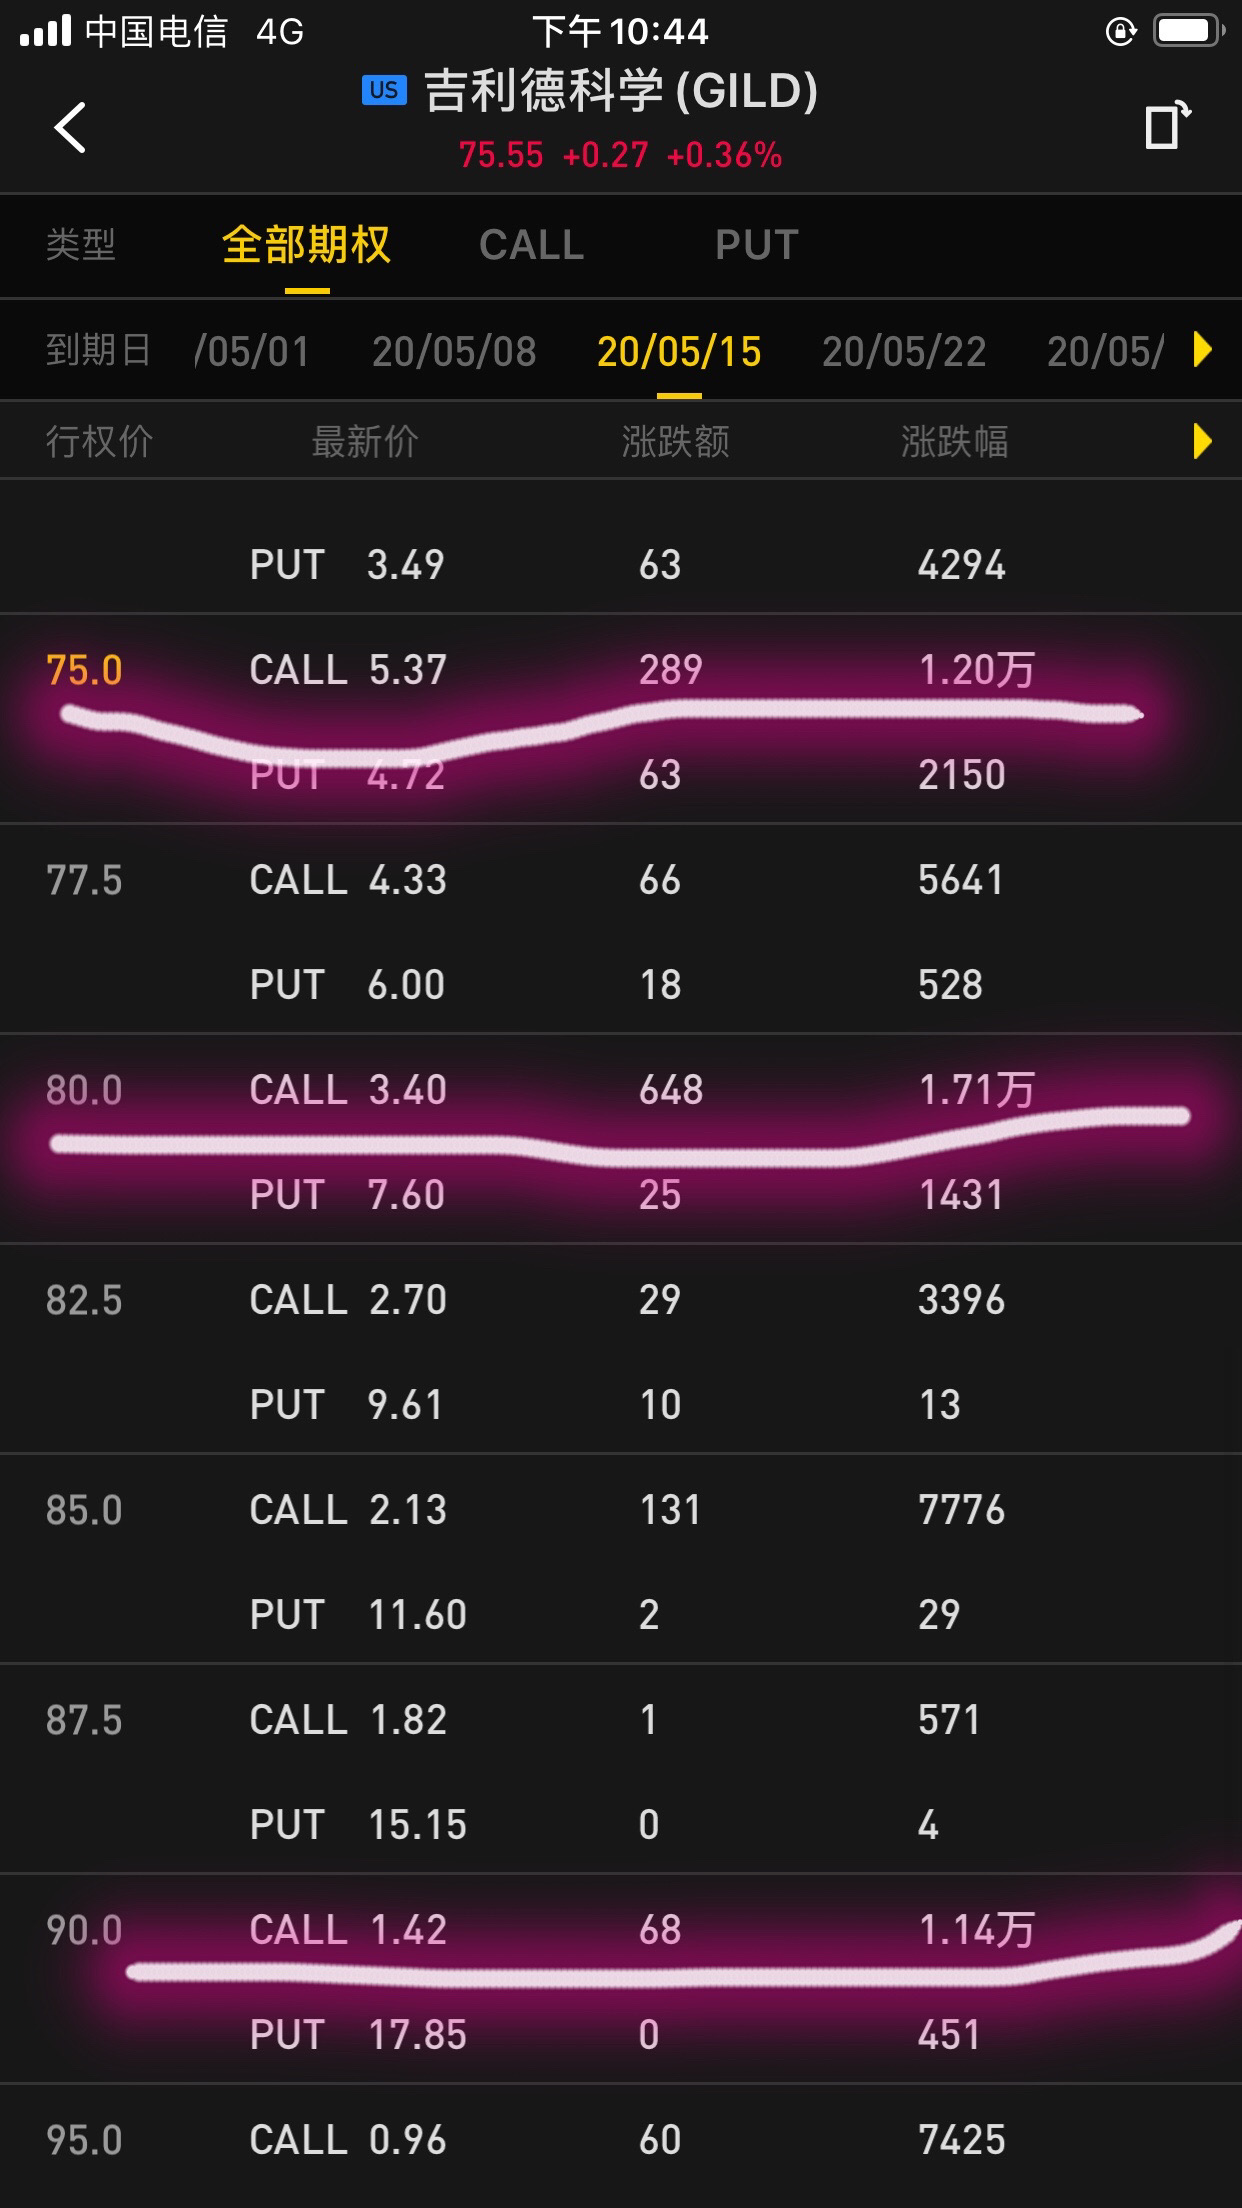Tap the US market badge icon
Screen dimensions: 1242x2208
tap(384, 90)
